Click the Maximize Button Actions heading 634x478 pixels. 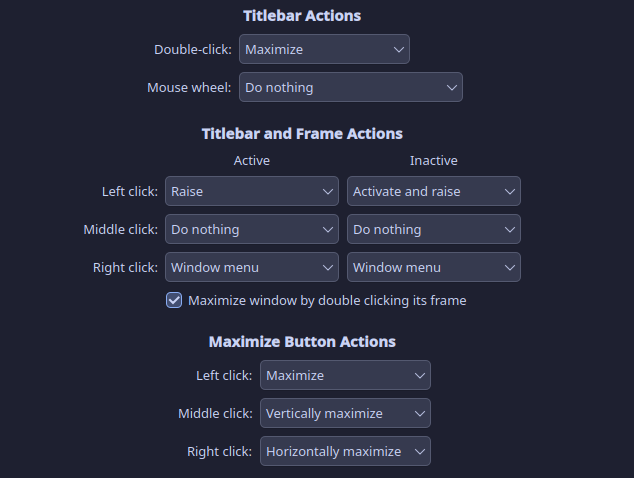(302, 342)
